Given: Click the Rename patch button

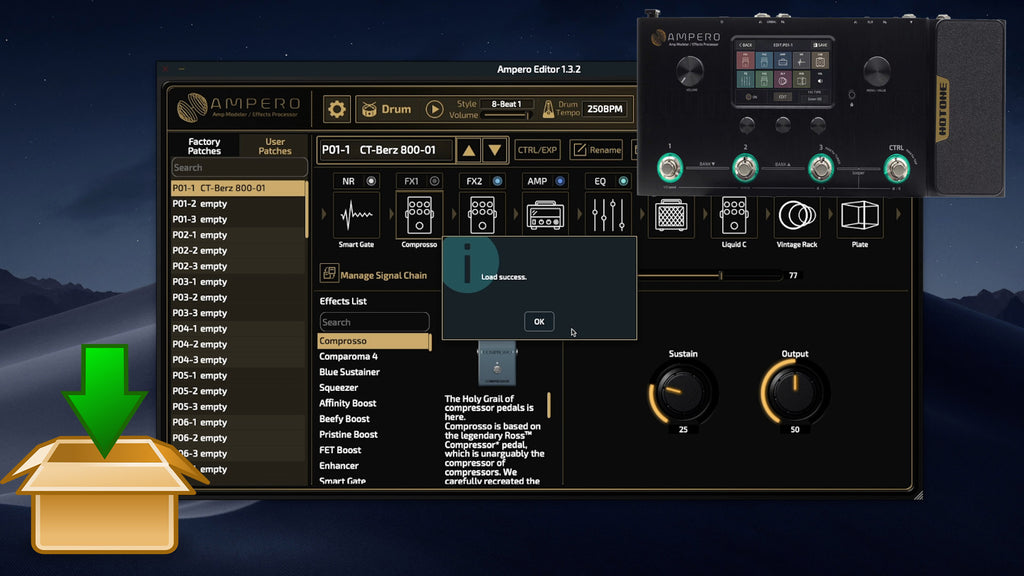Looking at the screenshot, I should click(596, 150).
